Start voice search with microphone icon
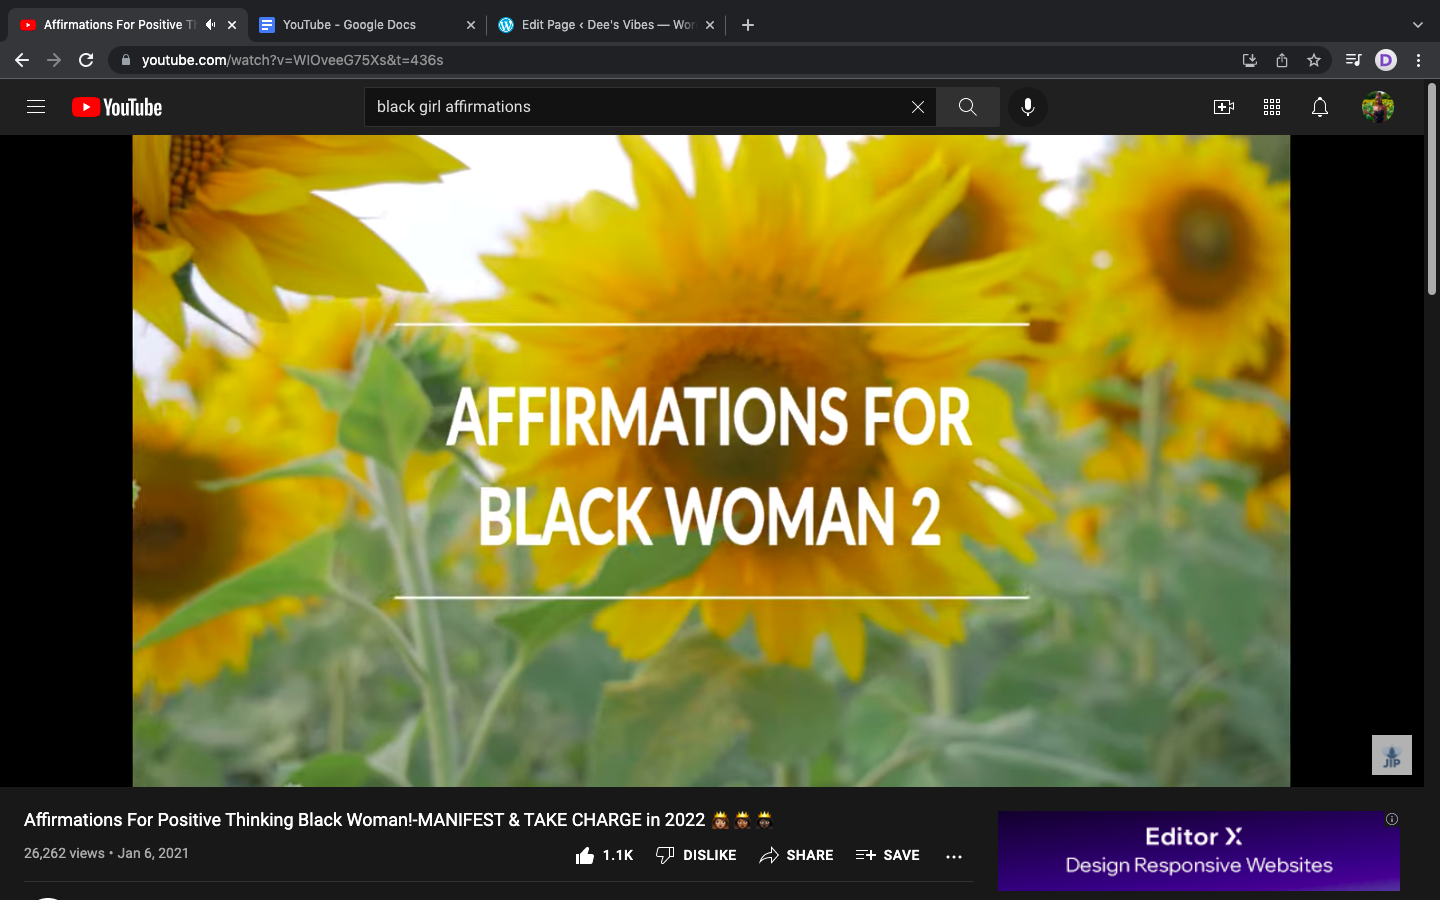Viewport: 1440px width, 900px height. 1027,107
